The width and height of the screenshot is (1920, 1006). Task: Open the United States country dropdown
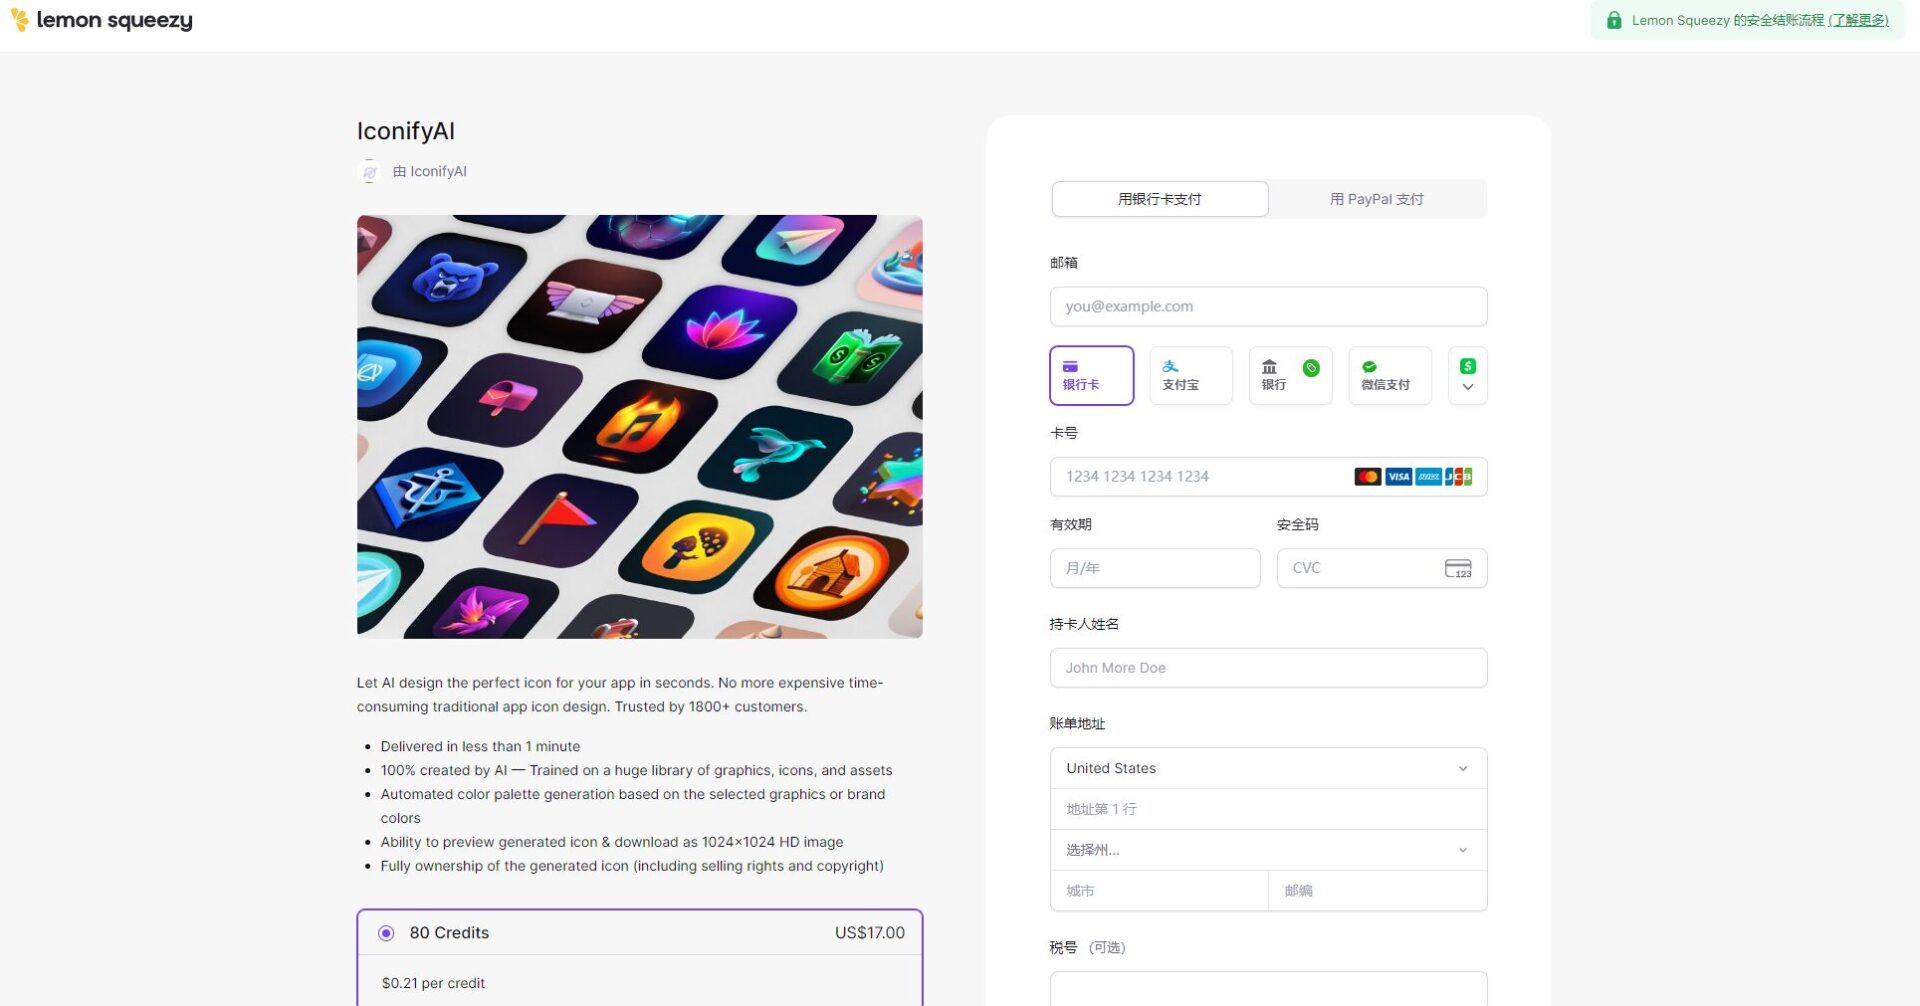(x=1268, y=768)
